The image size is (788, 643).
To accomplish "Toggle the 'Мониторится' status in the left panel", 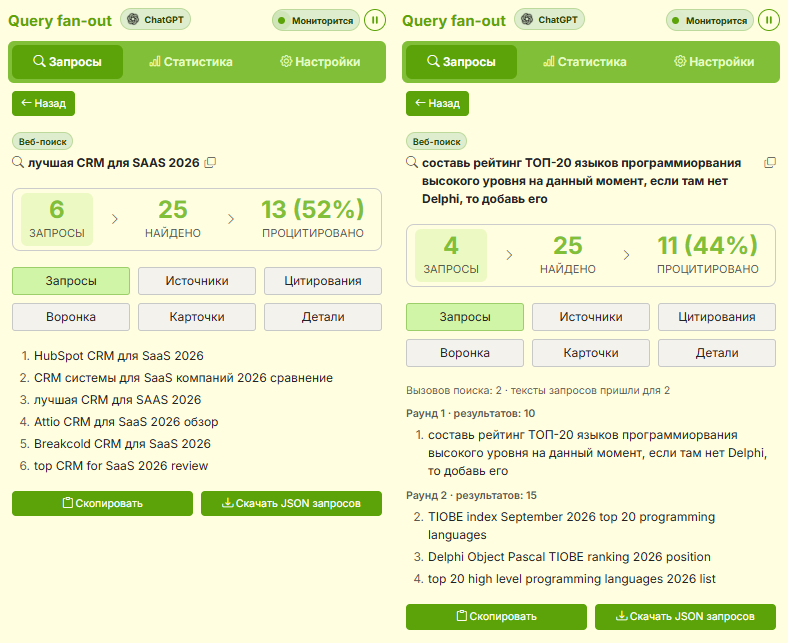I will pyautogui.click(x=316, y=21).
